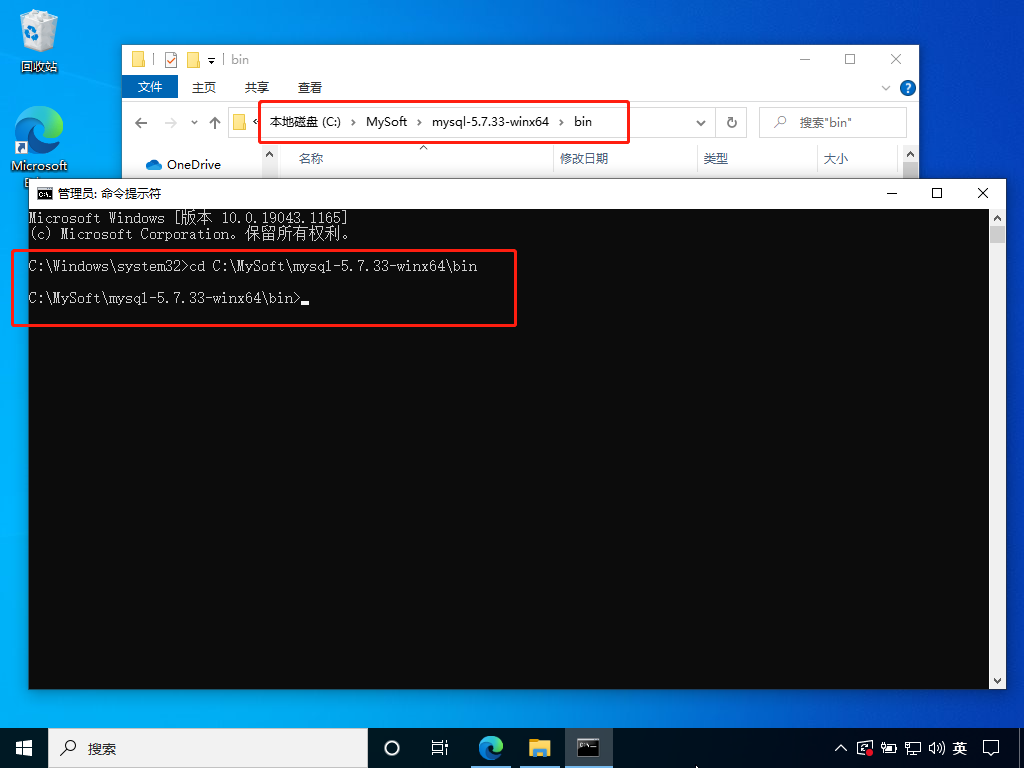Expand the address bar history dropdown
This screenshot has height=768, width=1024.
[x=701, y=123]
